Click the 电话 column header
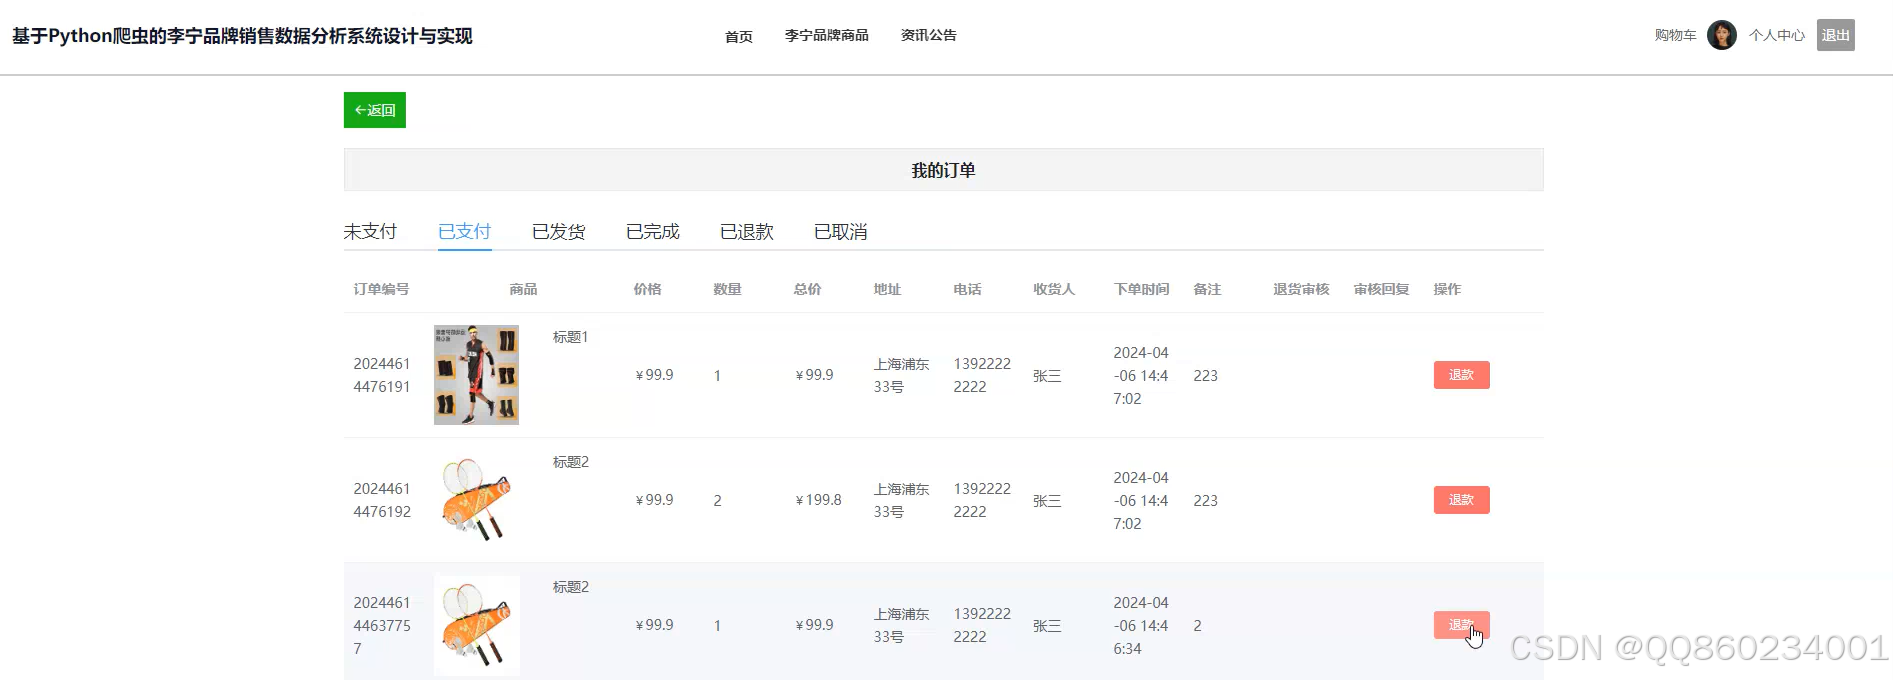1893x680 pixels. coord(968,289)
